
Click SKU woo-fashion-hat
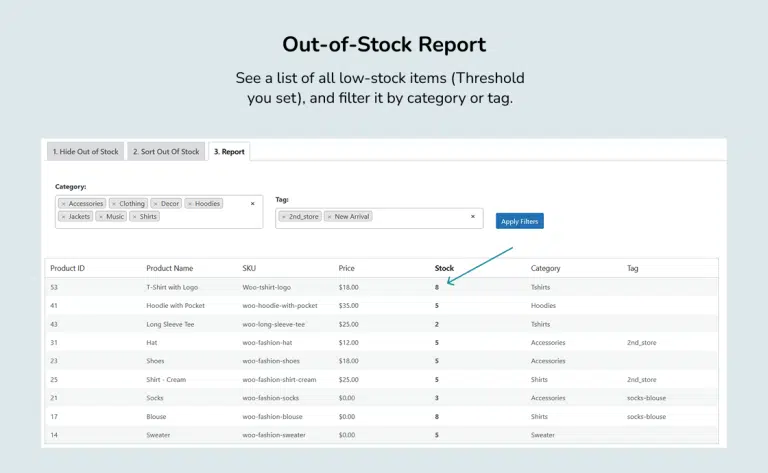point(267,343)
